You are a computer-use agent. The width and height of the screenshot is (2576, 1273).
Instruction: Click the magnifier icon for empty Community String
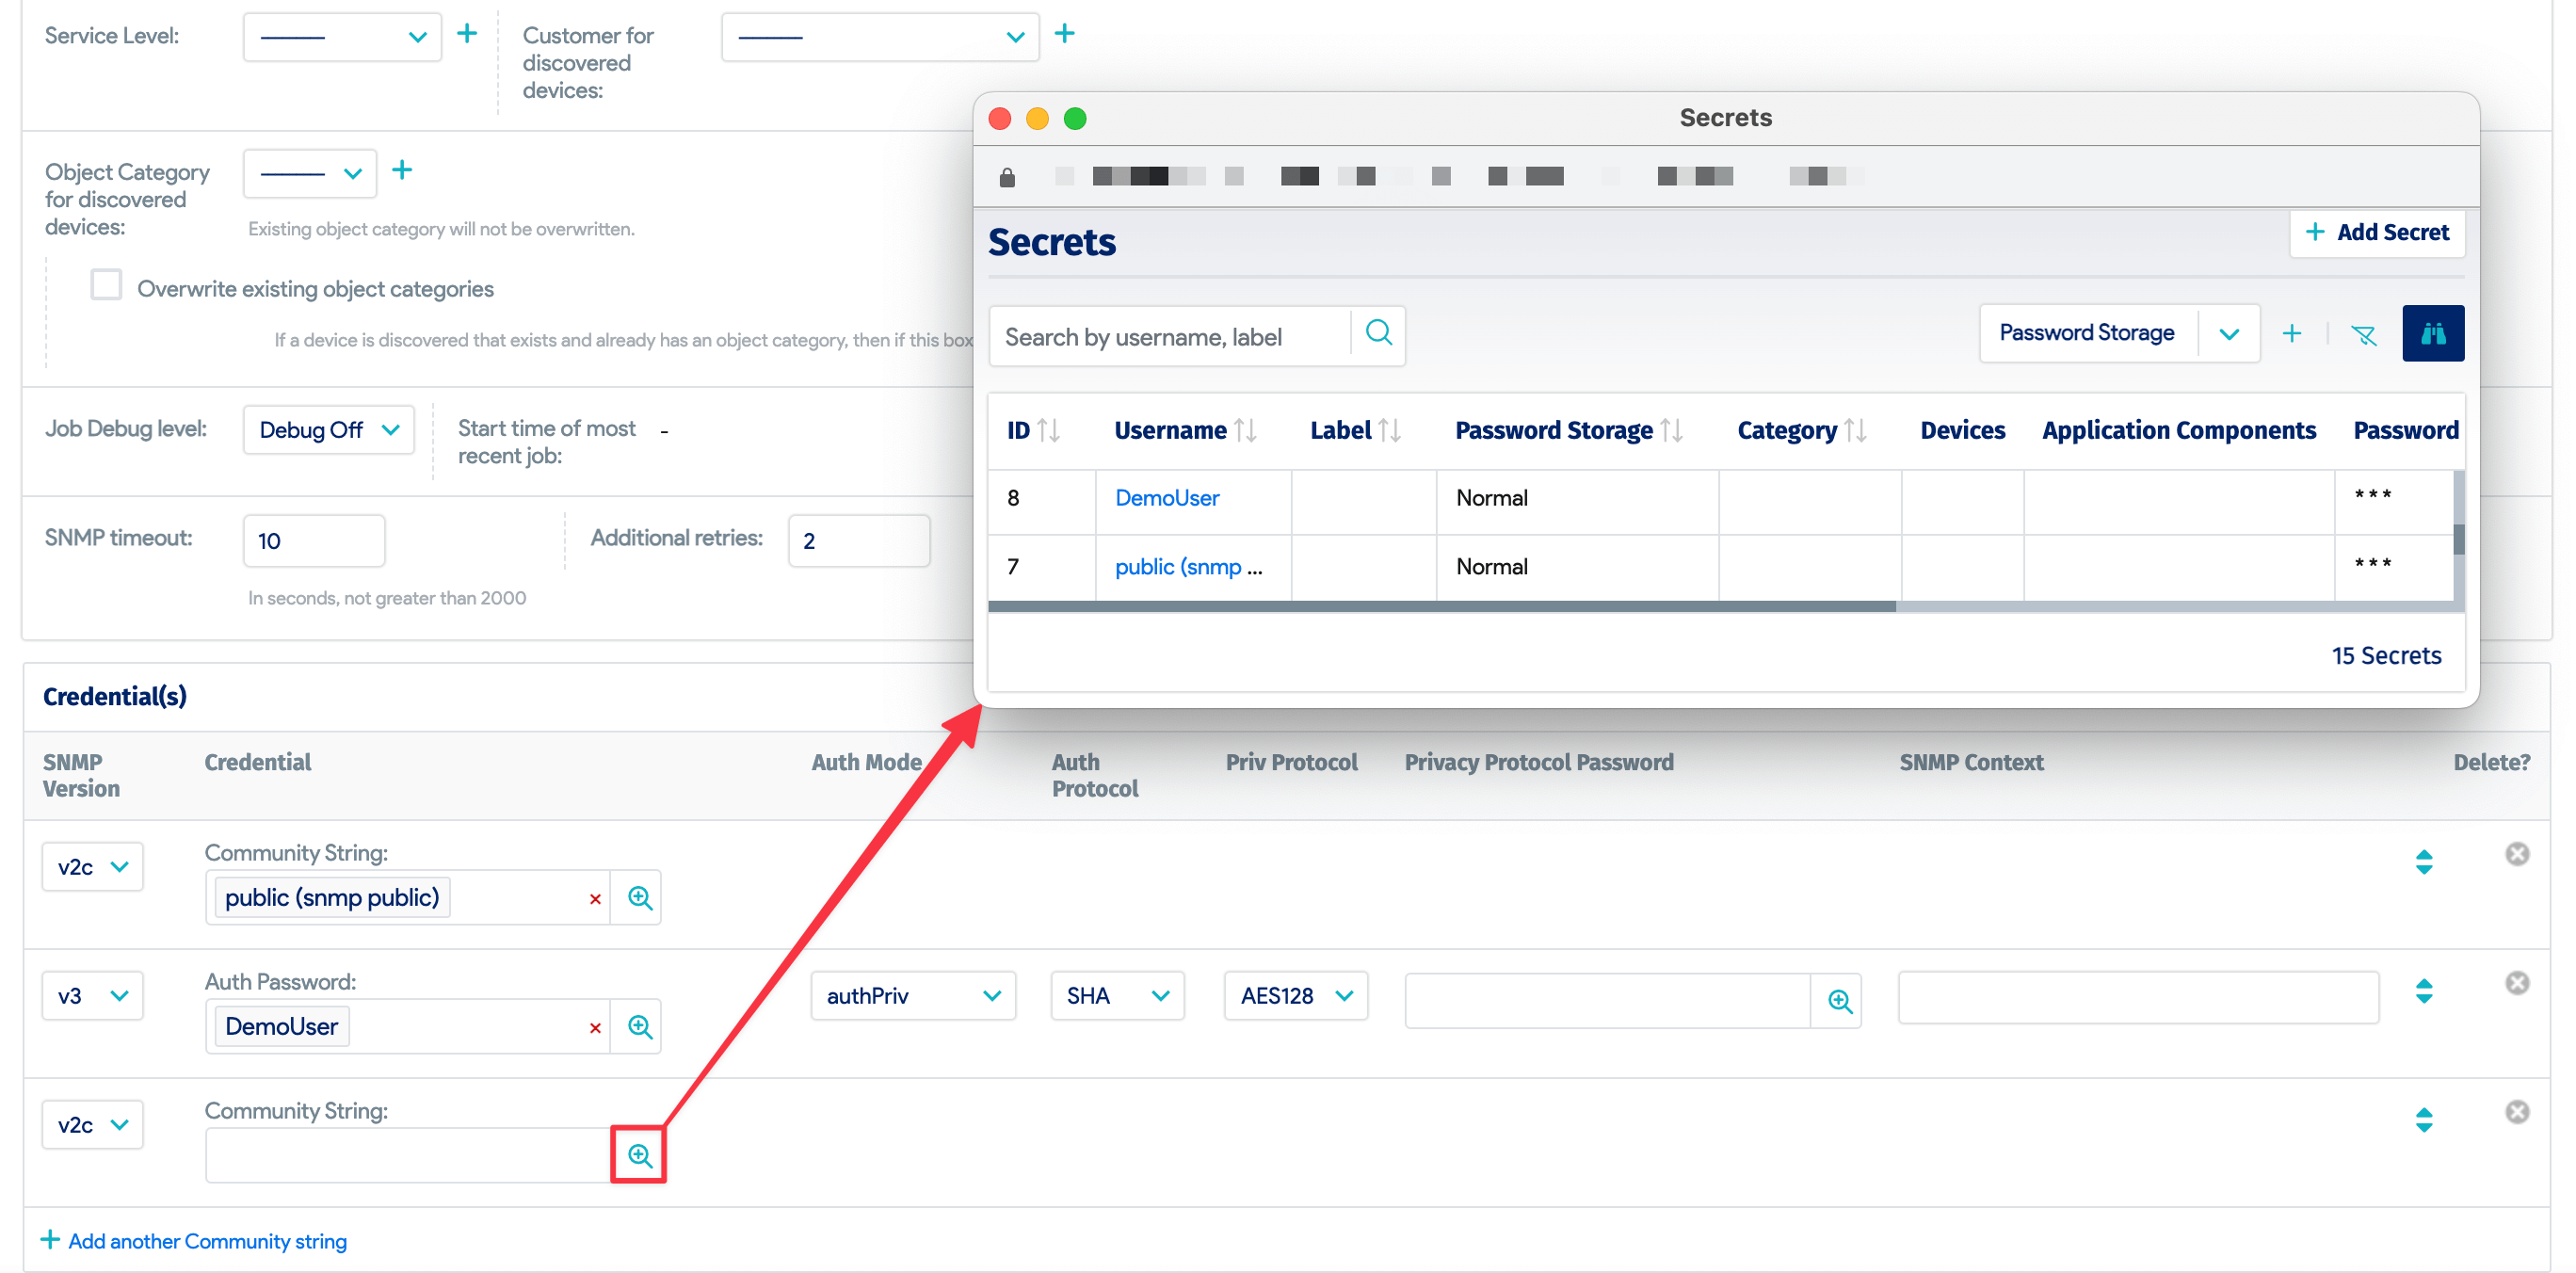pyautogui.click(x=639, y=1155)
